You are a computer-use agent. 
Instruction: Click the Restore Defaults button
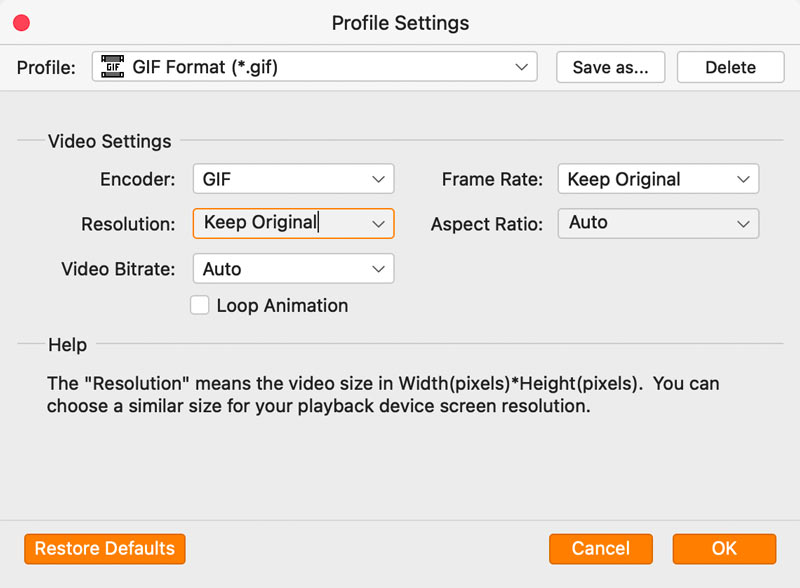(105, 548)
